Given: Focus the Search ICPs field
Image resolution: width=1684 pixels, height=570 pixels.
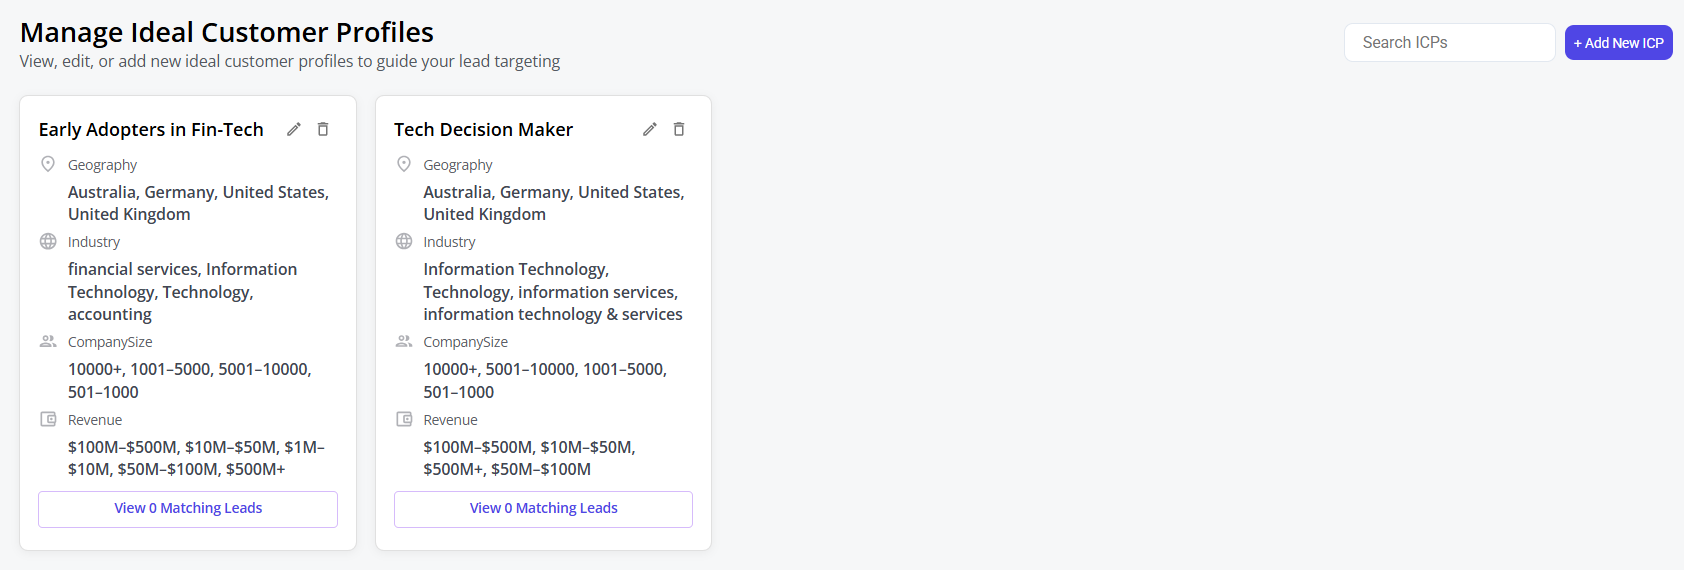Looking at the screenshot, I should pos(1449,43).
